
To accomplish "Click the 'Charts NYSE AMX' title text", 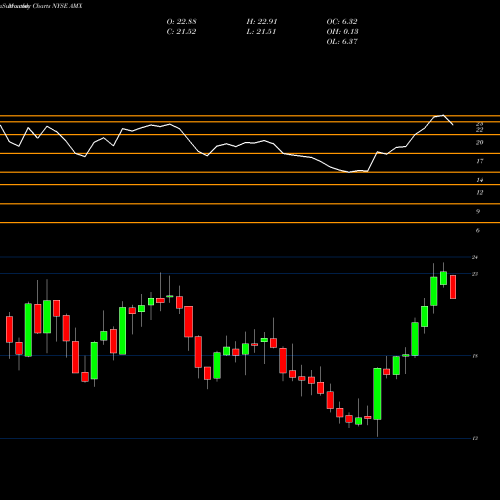I will [57, 6].
